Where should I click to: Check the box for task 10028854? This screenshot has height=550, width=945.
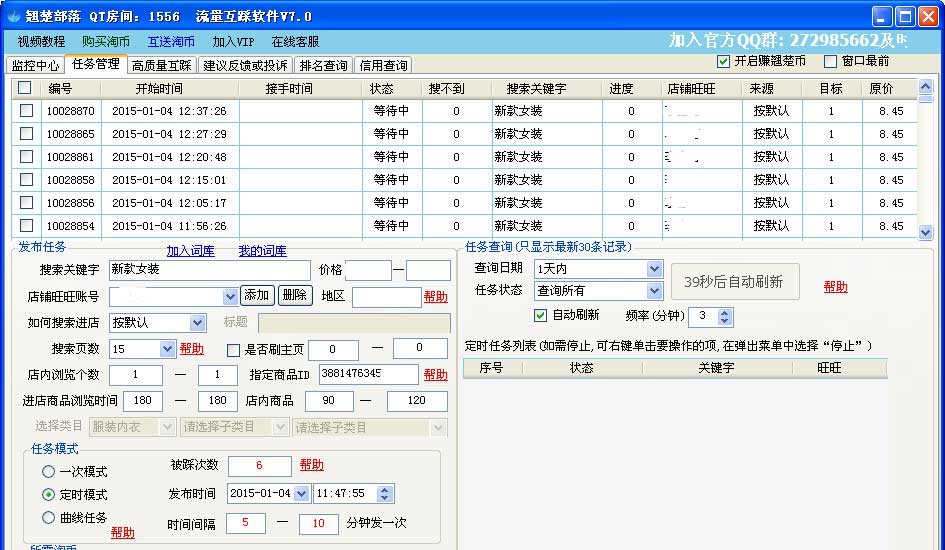click(x=27, y=225)
